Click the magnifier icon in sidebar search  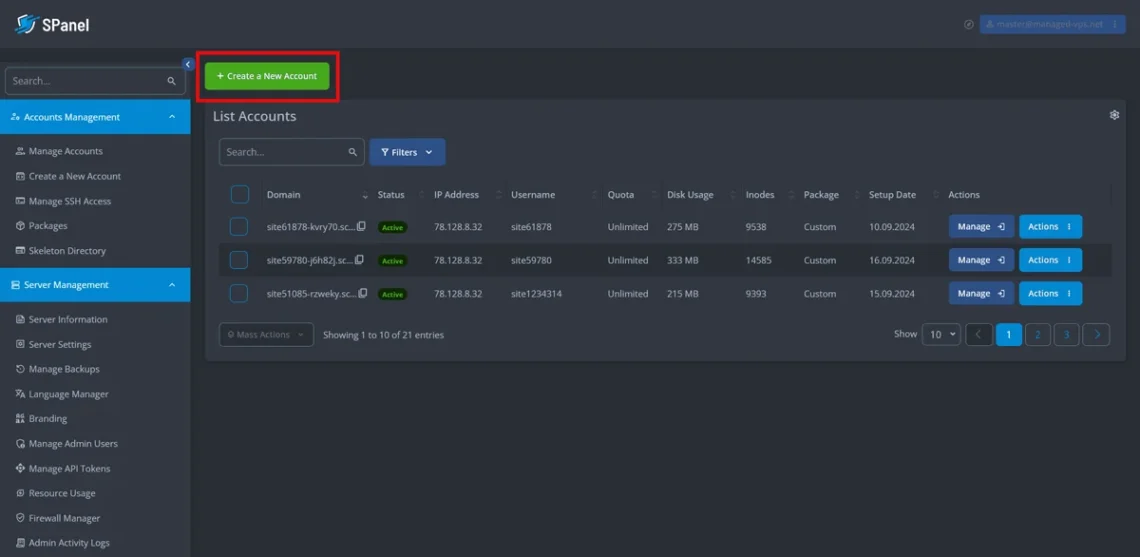click(x=172, y=81)
